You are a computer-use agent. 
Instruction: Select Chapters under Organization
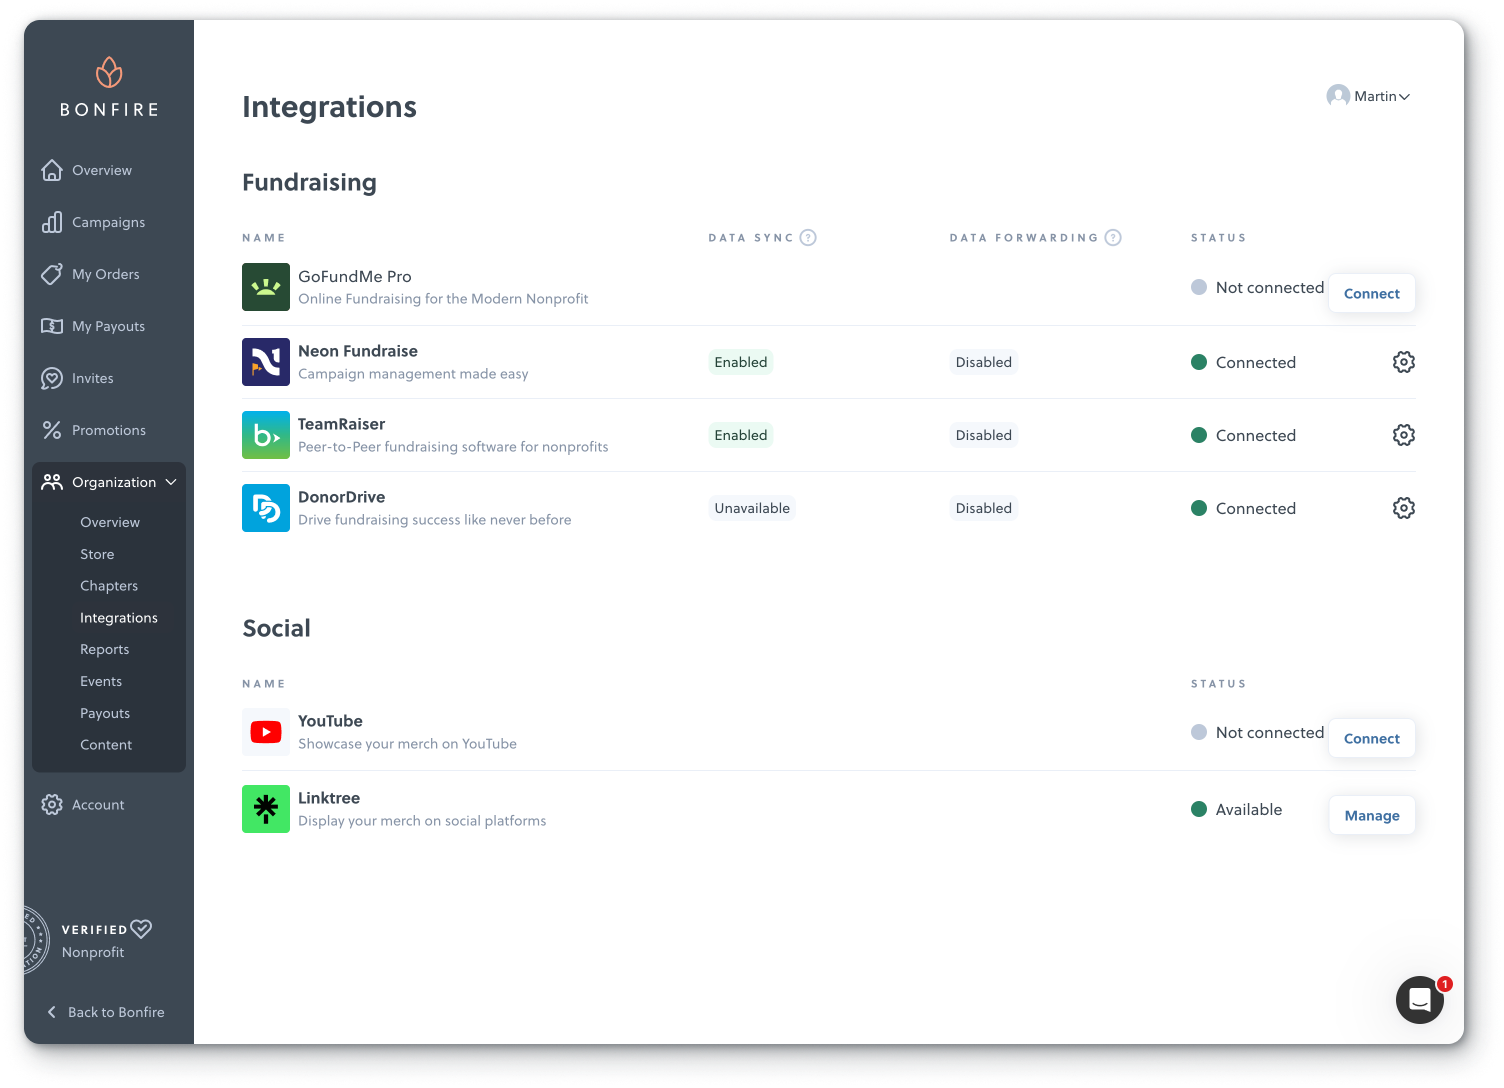pyautogui.click(x=109, y=586)
